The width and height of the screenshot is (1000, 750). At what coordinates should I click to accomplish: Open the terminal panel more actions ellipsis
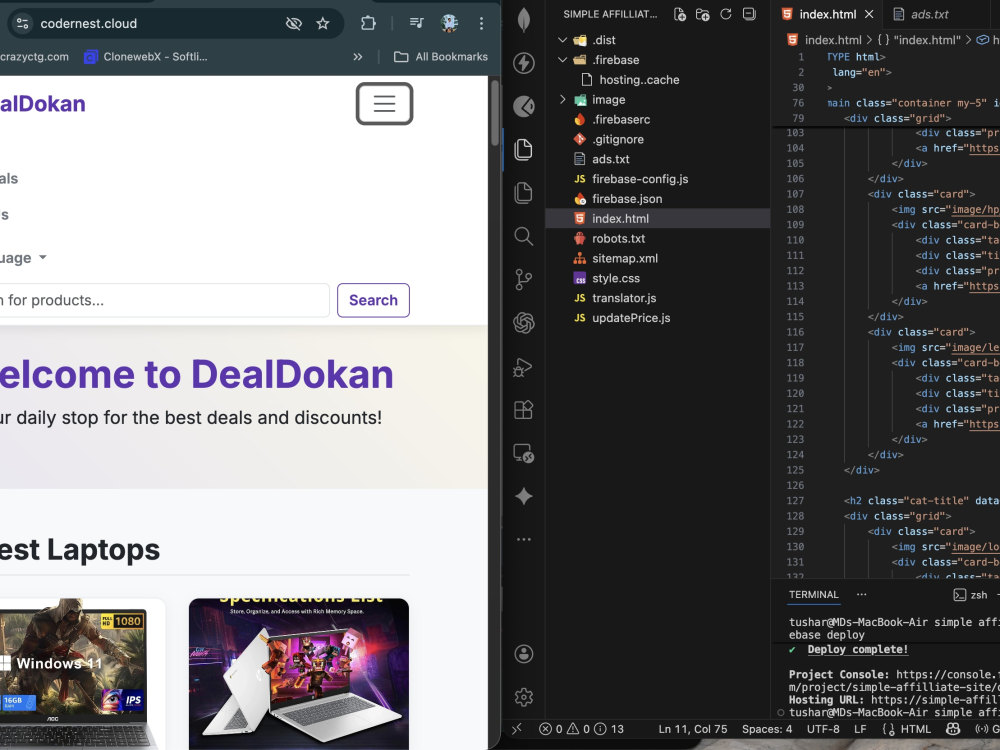tap(862, 594)
